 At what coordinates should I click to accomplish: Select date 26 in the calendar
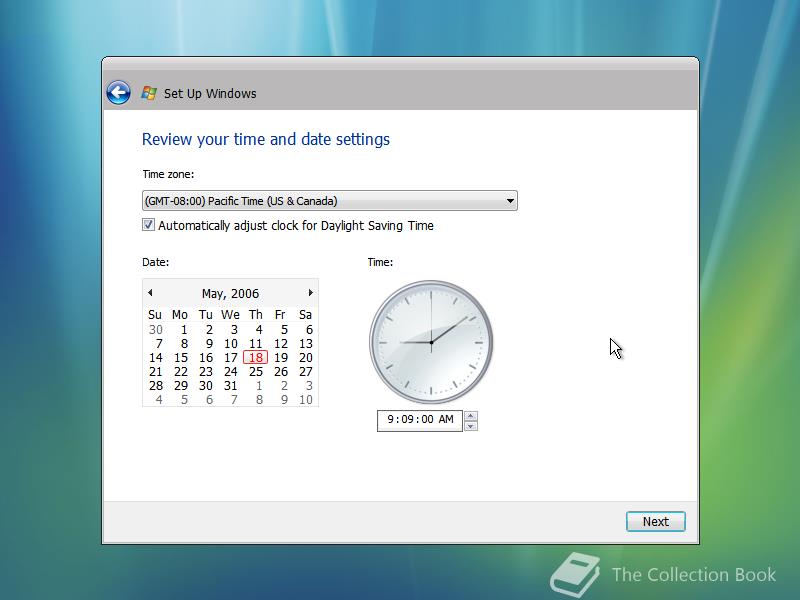point(281,371)
